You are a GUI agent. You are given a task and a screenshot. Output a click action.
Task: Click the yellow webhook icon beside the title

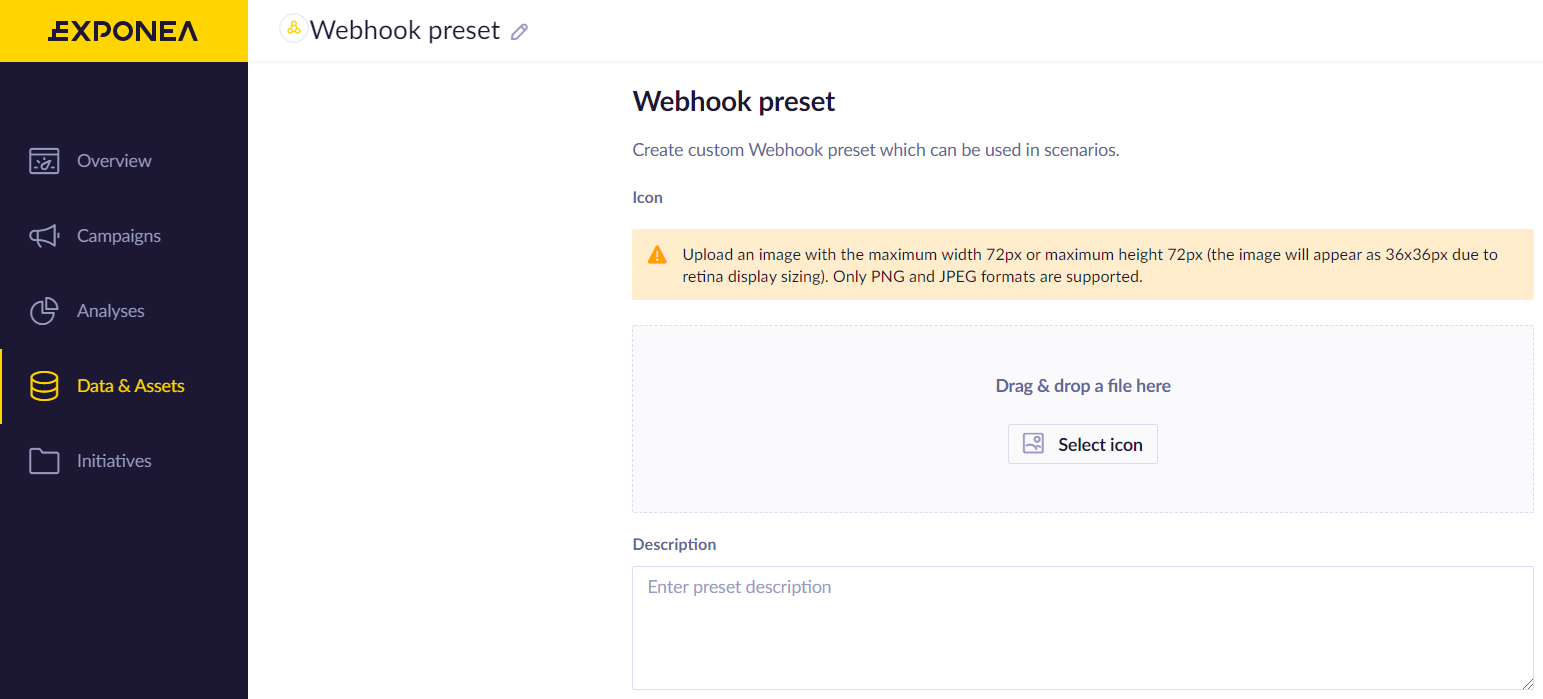coord(293,29)
